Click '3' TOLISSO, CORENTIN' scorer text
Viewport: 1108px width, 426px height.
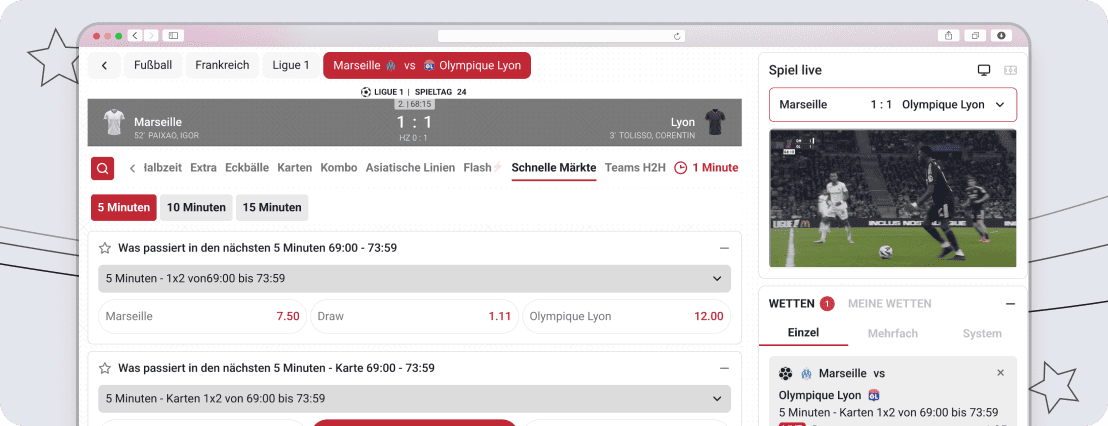652,135
